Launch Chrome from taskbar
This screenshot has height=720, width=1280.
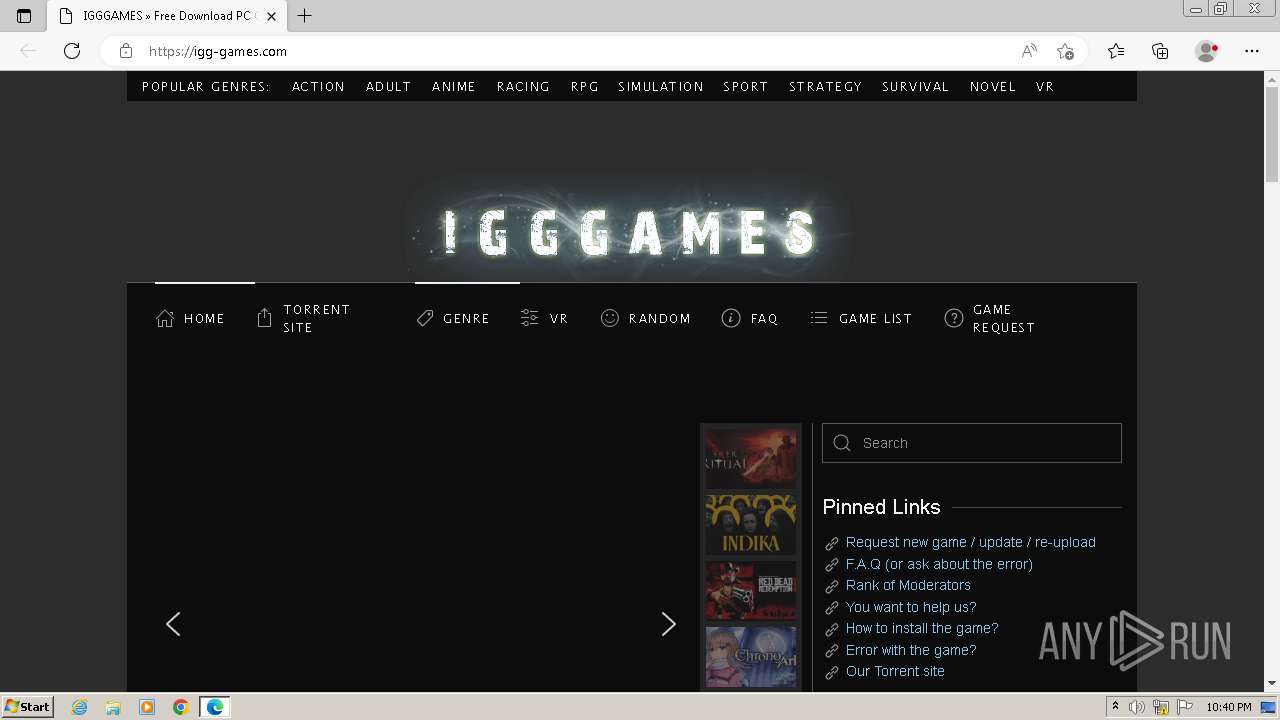[181, 707]
